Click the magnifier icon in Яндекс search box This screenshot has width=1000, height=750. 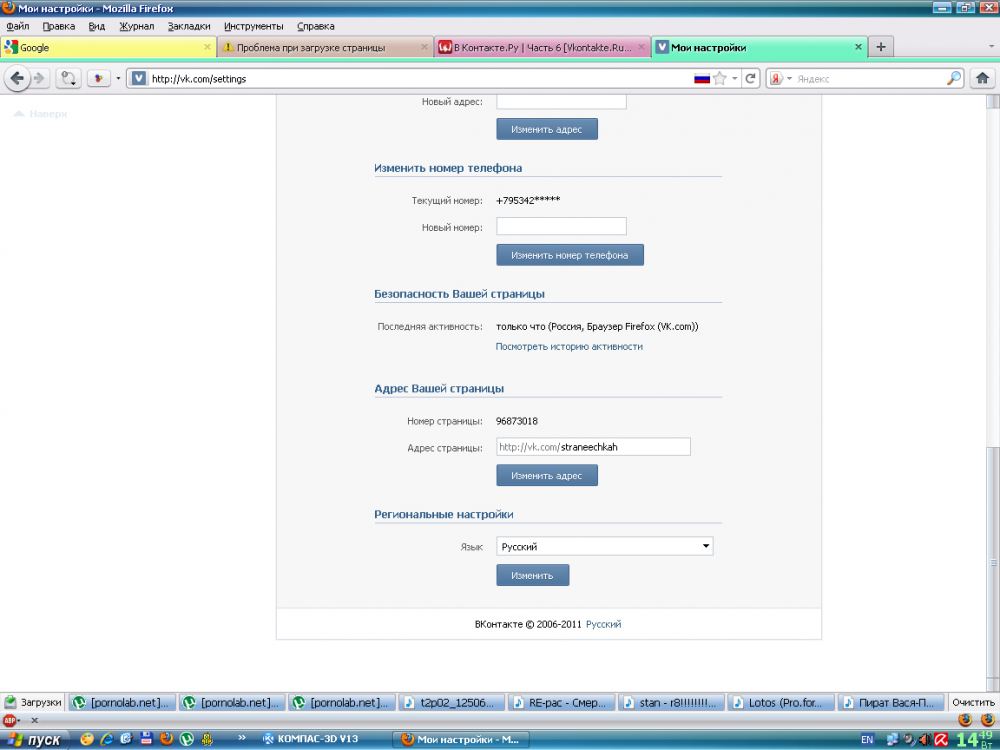(x=954, y=78)
